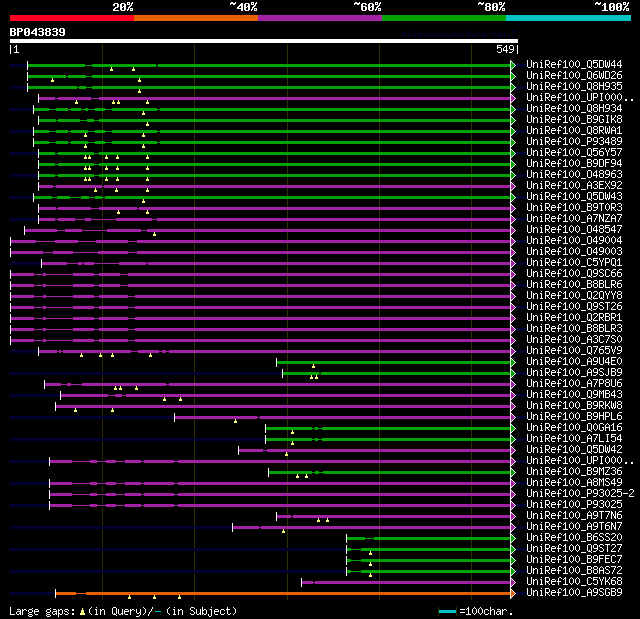The image size is (640, 619).
Task: Click the UniRef100_Q9ST27 subject label
Action: click(x=574, y=549)
